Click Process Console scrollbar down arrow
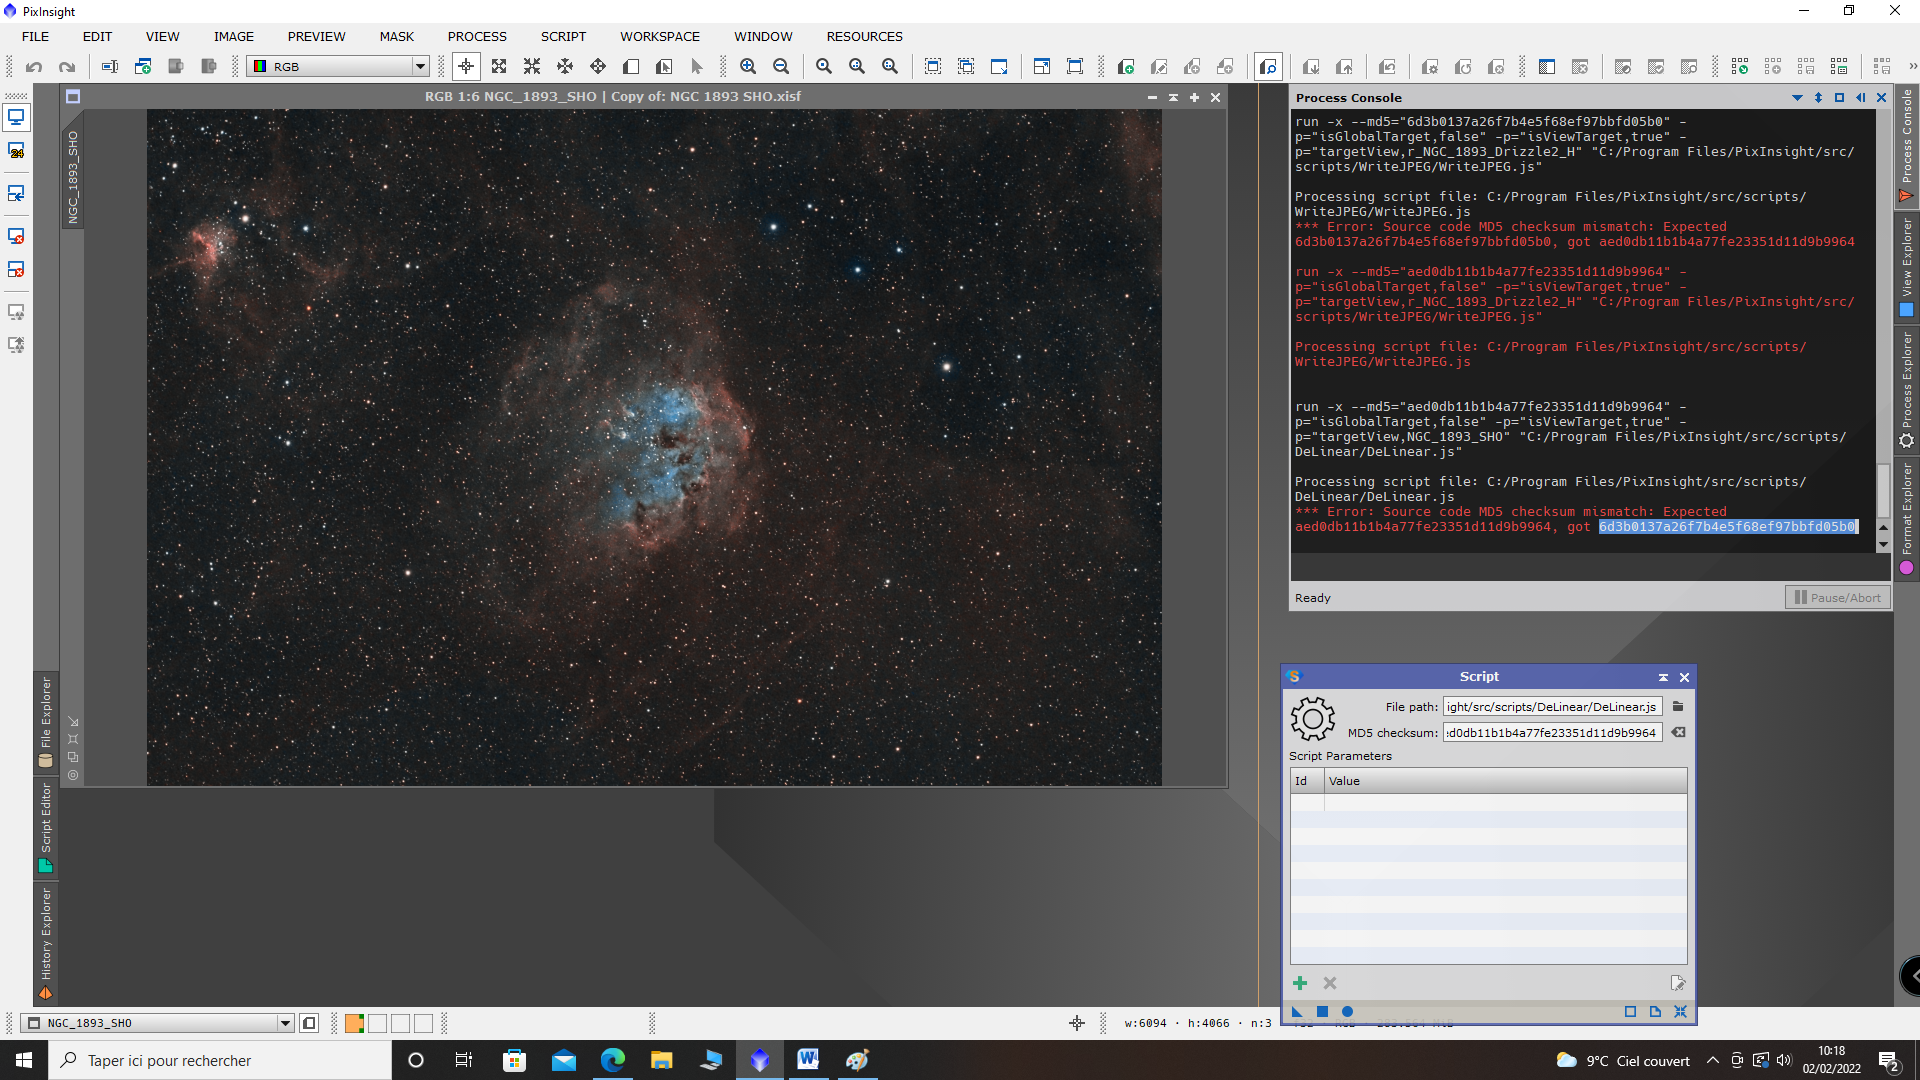Viewport: 1920px width, 1080px height. (x=1883, y=545)
